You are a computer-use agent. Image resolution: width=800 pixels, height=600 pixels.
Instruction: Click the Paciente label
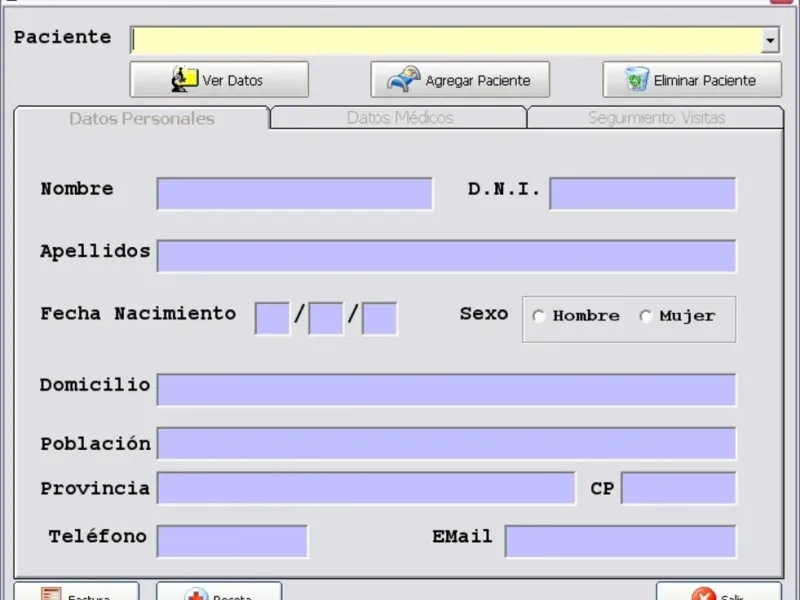pyautogui.click(x=62, y=37)
